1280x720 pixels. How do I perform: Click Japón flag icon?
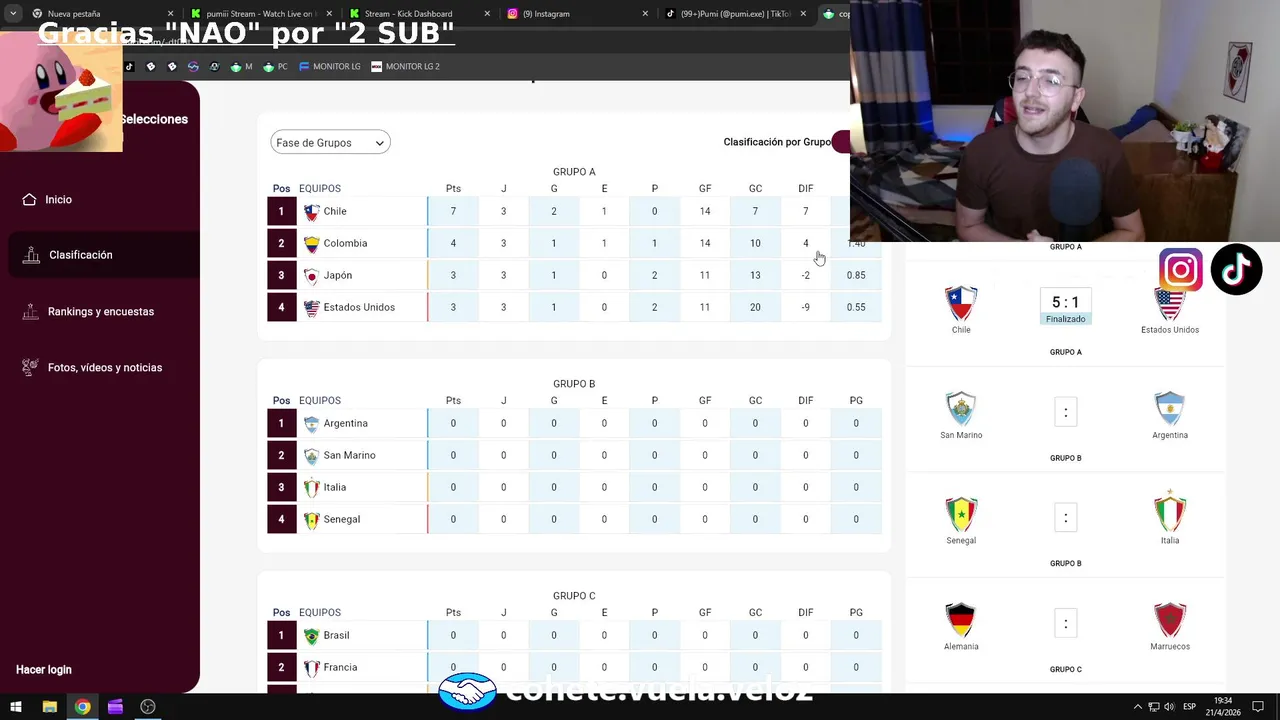pos(311,275)
